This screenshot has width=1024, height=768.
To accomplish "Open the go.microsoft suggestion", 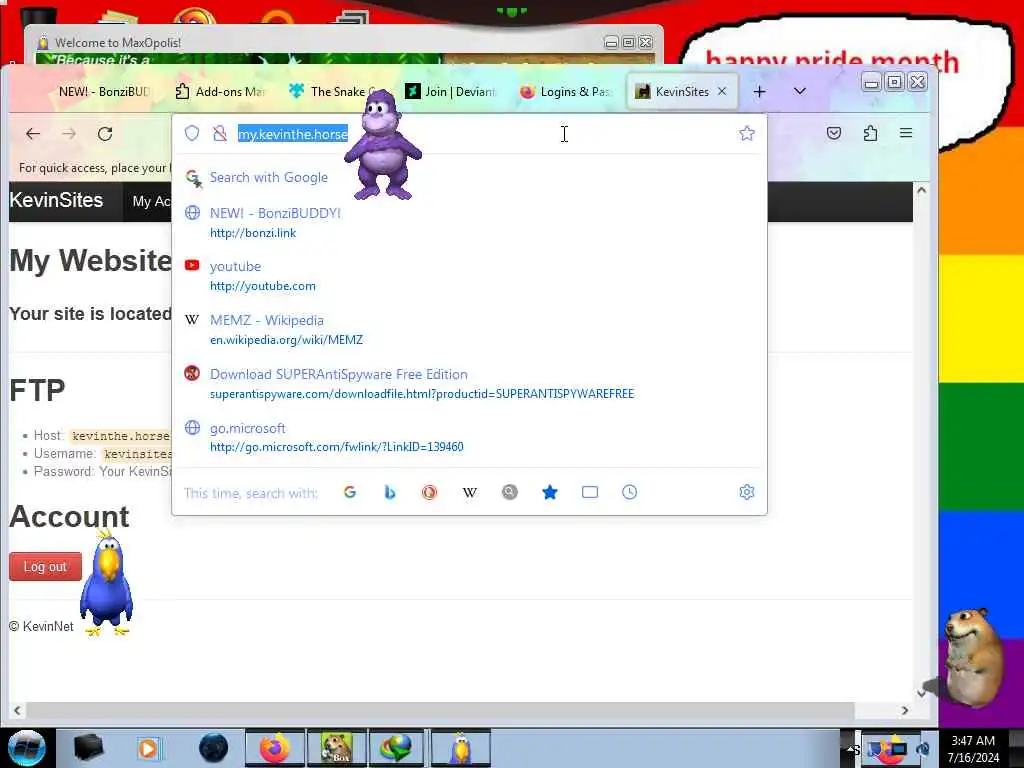I will tap(469, 437).
